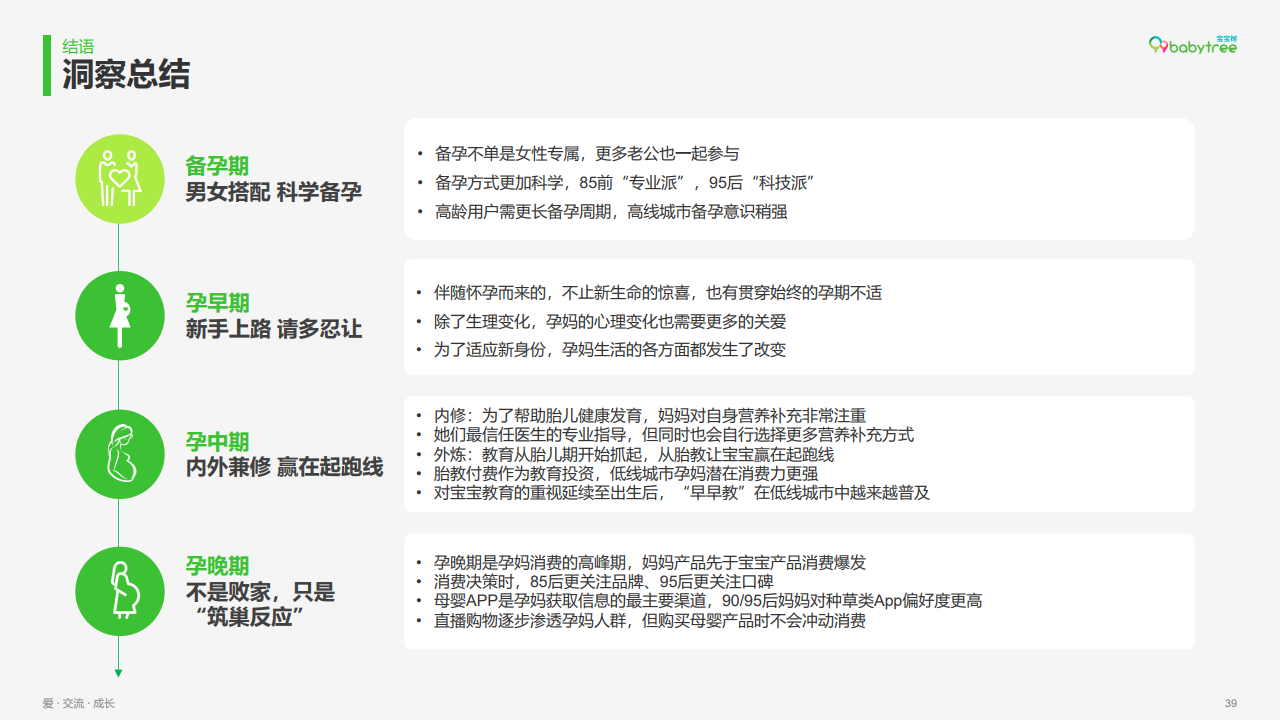Click the timeline arrow at bottom

(119, 672)
